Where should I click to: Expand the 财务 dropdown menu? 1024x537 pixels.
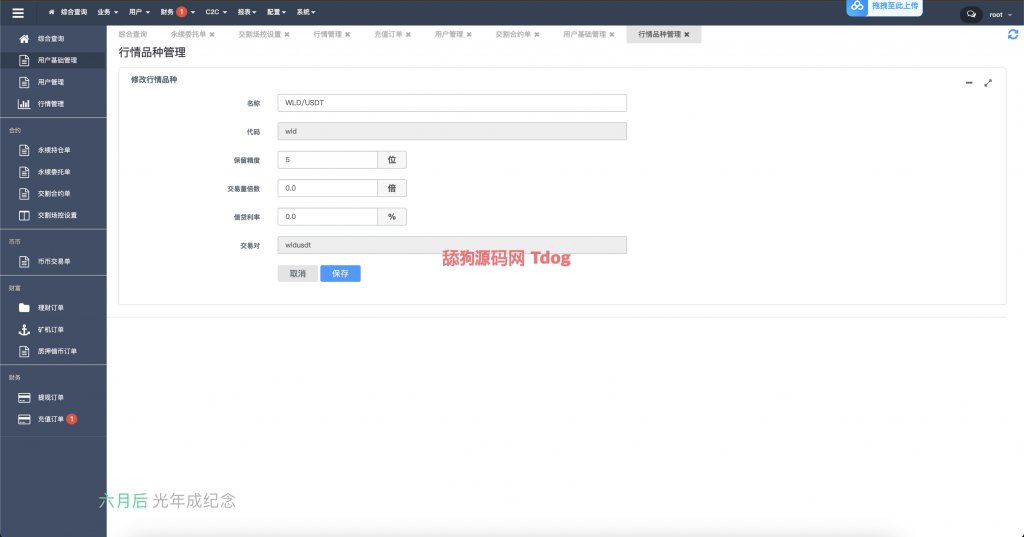point(177,12)
